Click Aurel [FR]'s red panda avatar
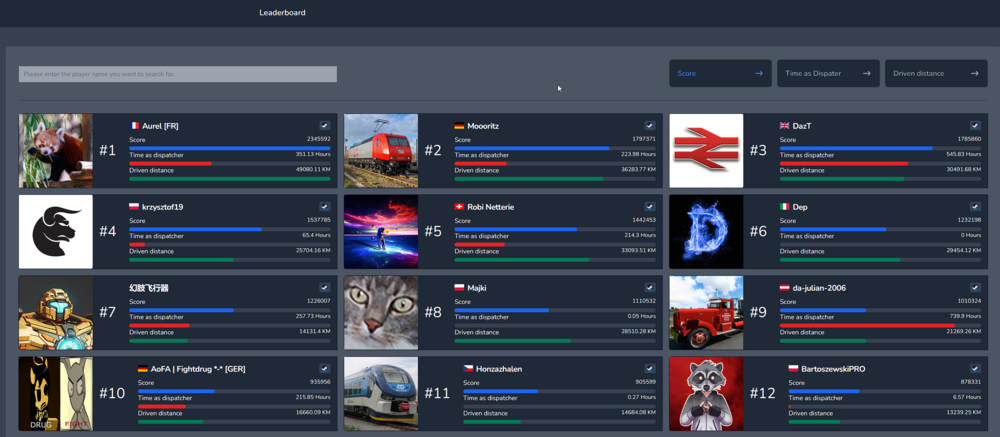Screen dimensions: 1000x437 click(x=56, y=151)
